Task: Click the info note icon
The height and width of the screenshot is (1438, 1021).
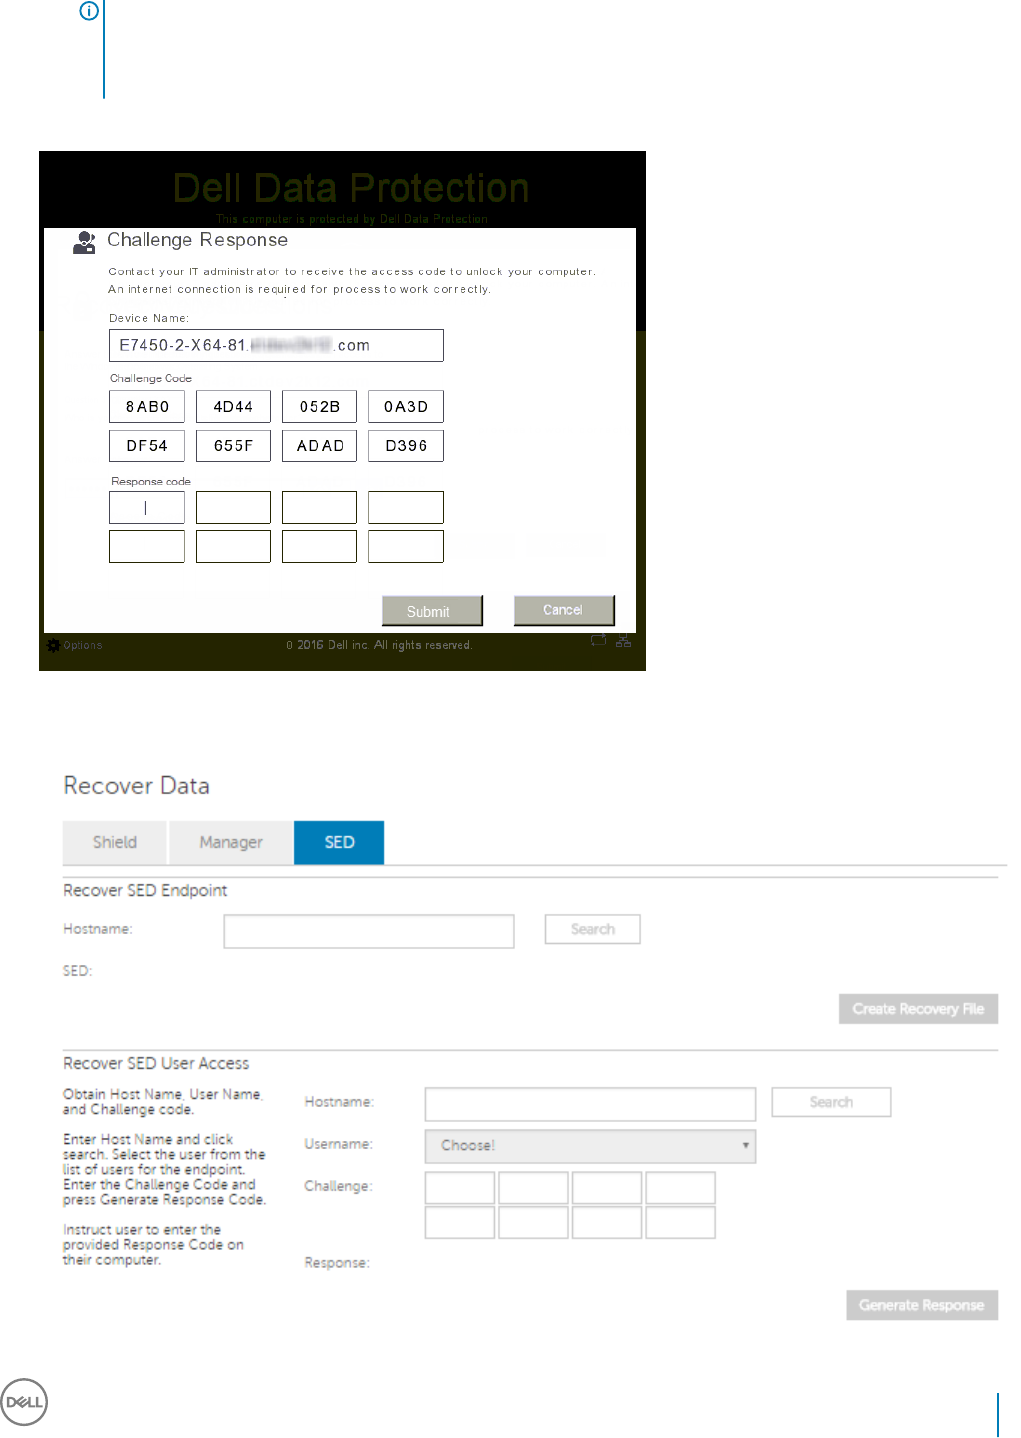Action: coord(89,11)
